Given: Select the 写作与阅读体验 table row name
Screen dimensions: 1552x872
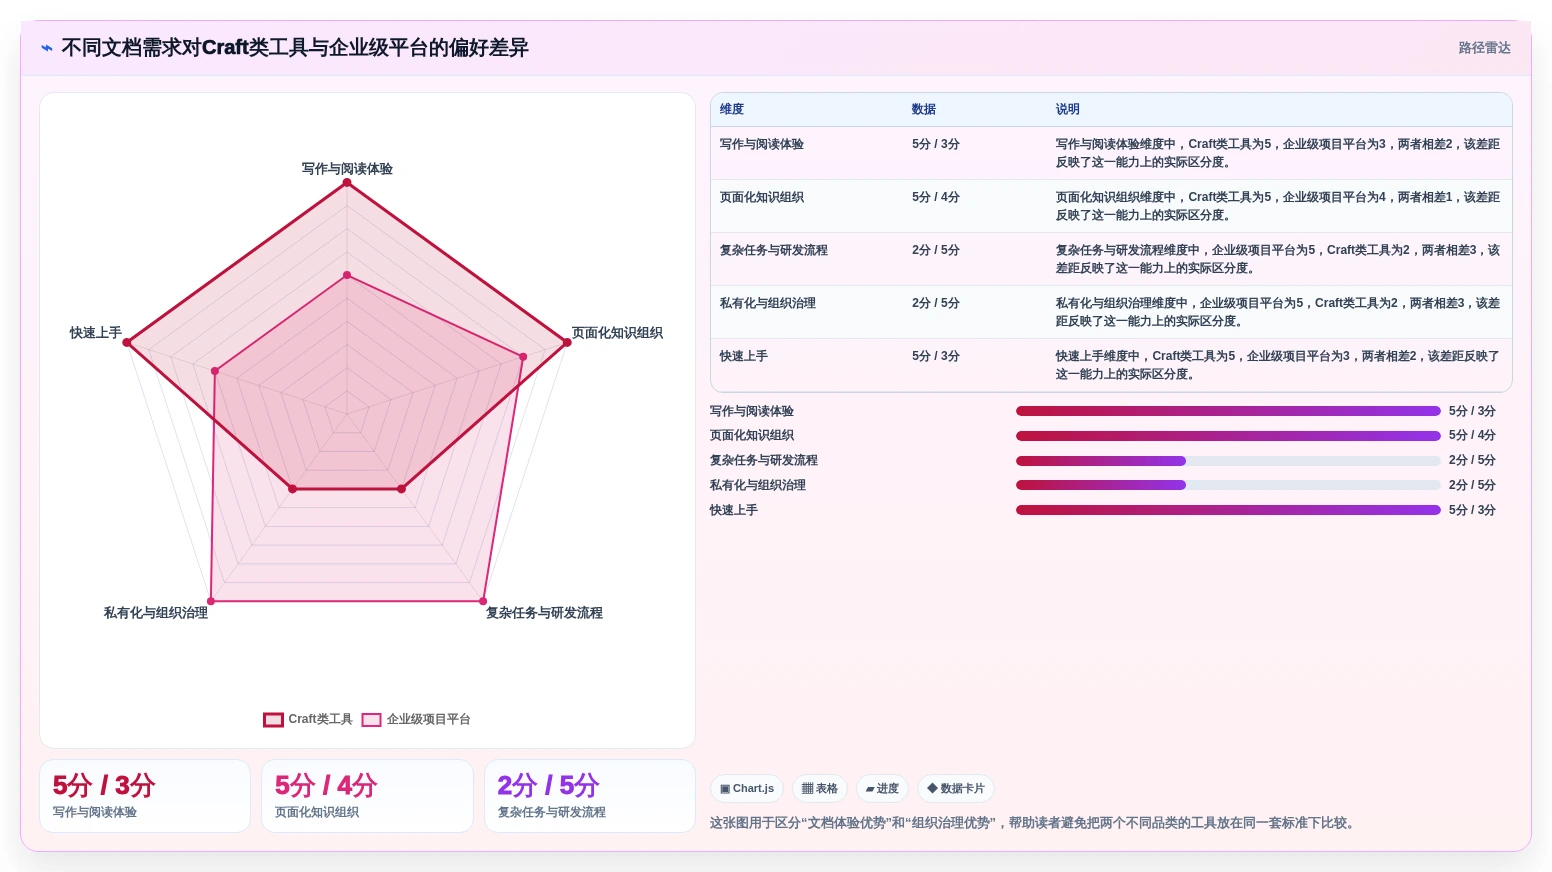Looking at the screenshot, I should [762, 145].
